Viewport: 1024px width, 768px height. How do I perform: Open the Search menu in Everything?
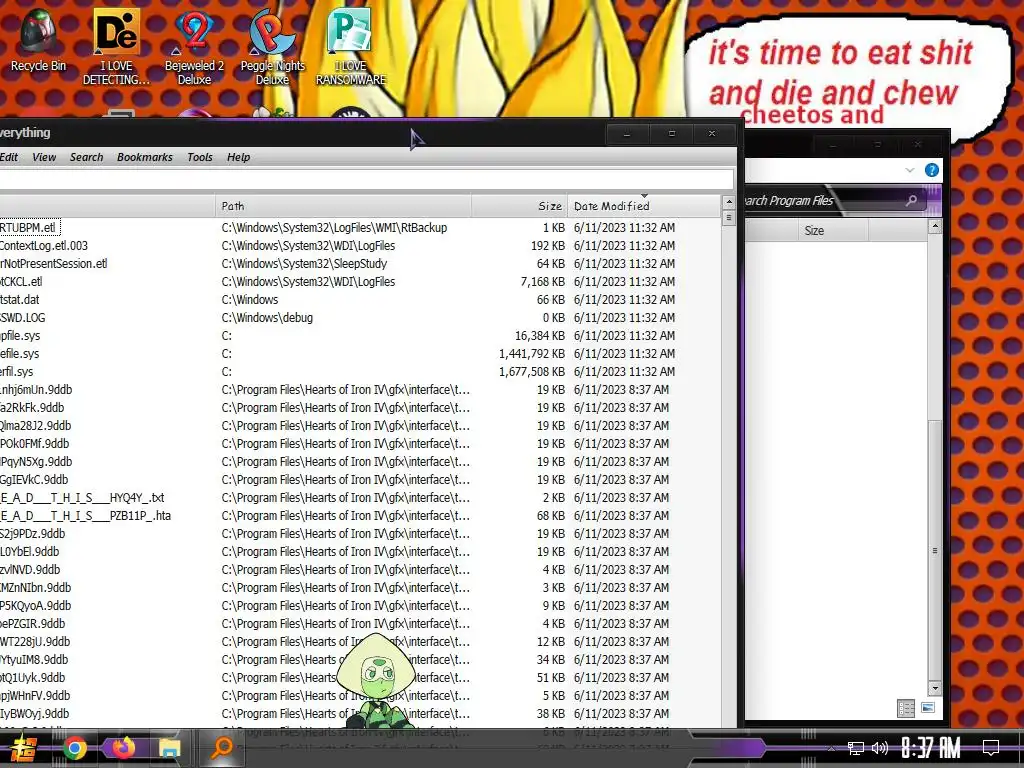(86, 157)
